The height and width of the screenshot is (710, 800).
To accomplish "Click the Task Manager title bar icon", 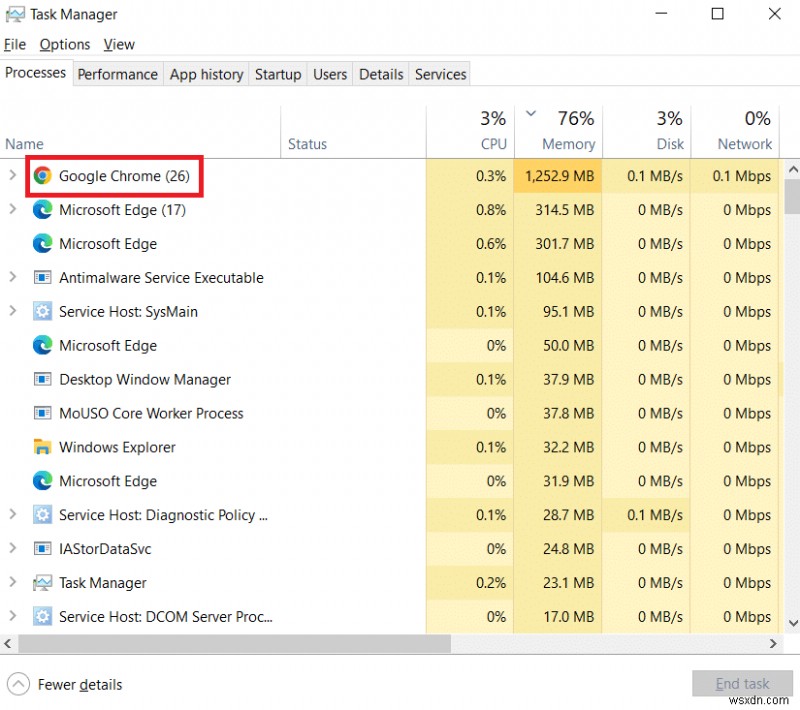I will pos(15,14).
